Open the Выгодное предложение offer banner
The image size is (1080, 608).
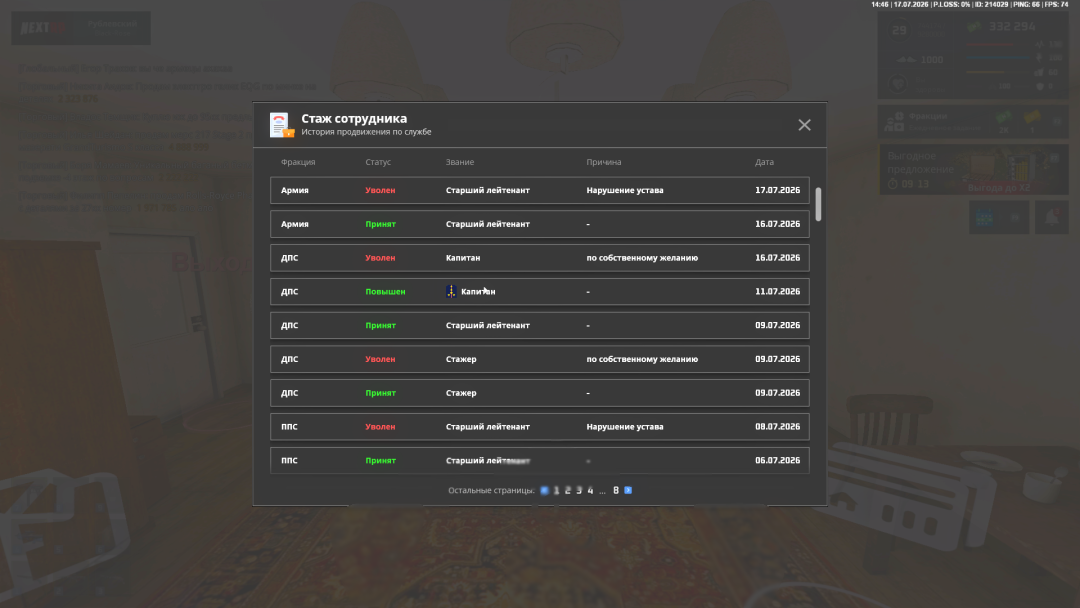coord(973,169)
